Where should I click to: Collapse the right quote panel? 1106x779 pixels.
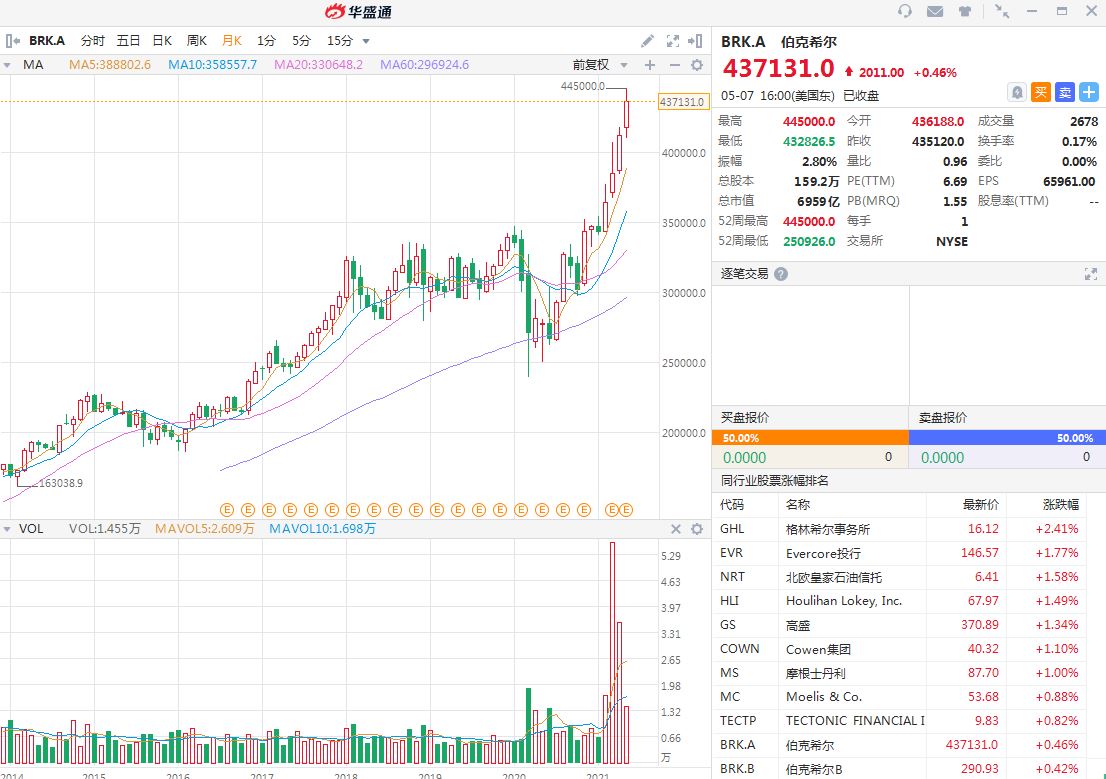[696, 41]
